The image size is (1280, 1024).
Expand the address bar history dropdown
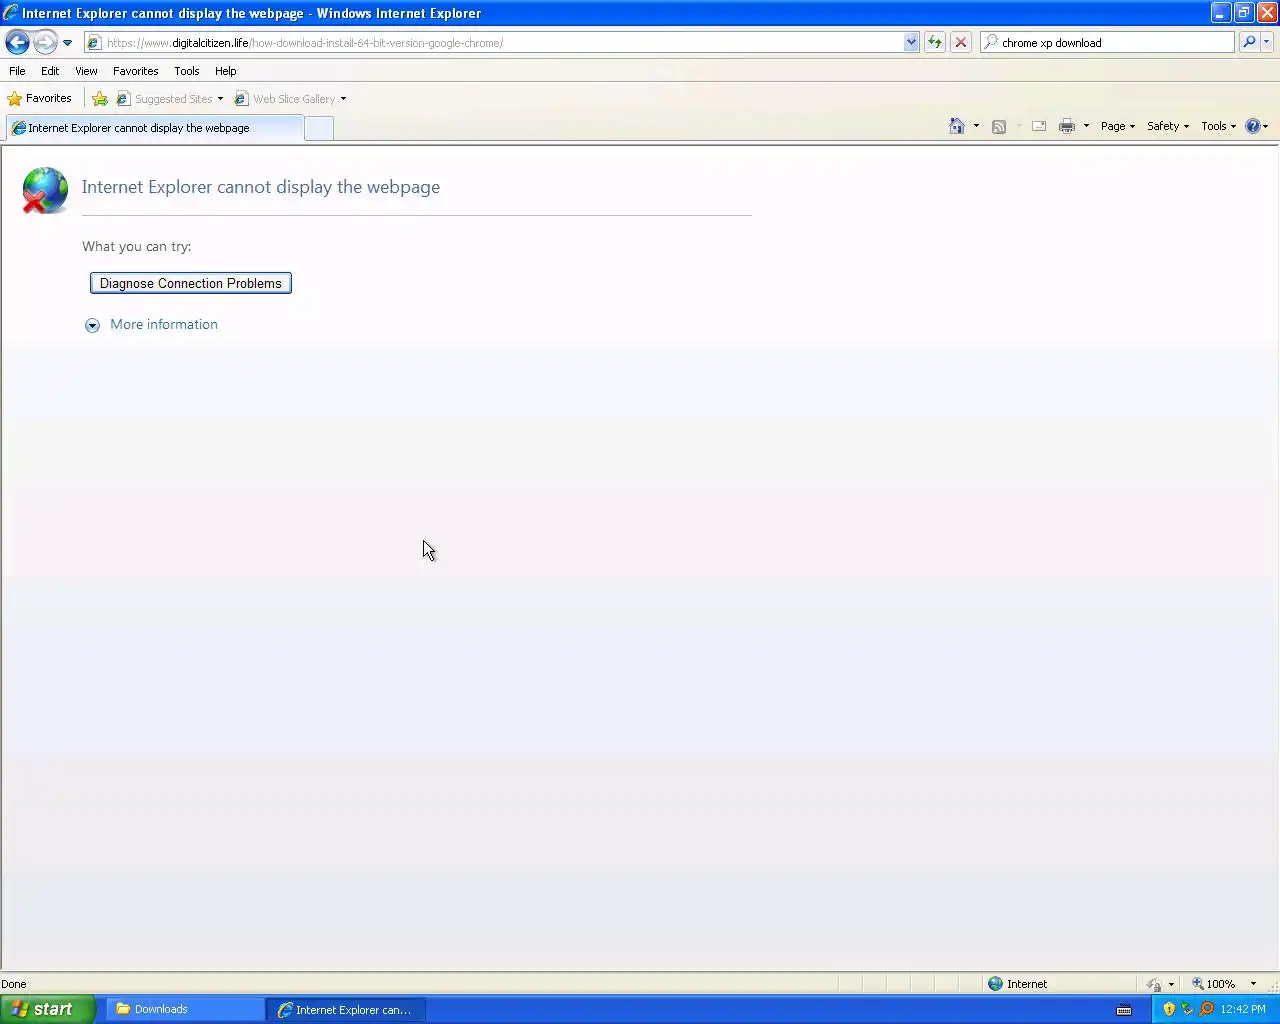click(x=911, y=43)
